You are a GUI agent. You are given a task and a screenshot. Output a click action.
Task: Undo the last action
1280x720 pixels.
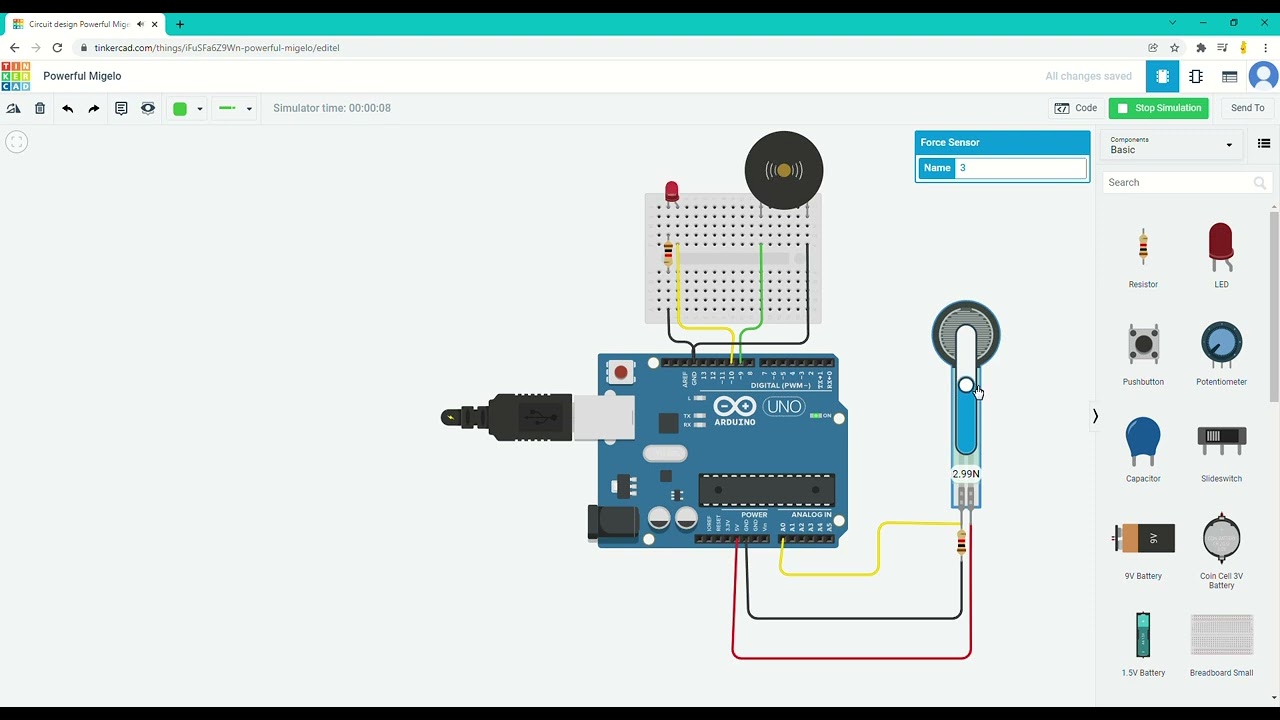[x=67, y=108]
